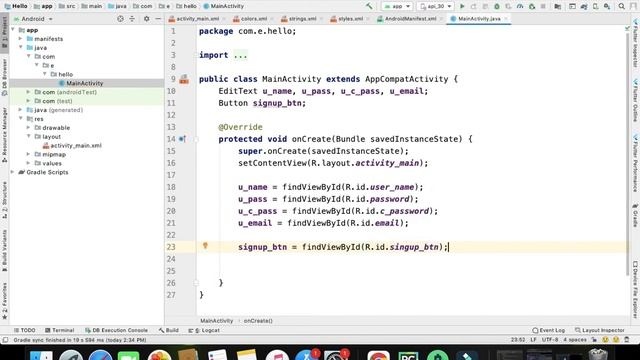Click '4 spaces' indent setting

point(575,340)
